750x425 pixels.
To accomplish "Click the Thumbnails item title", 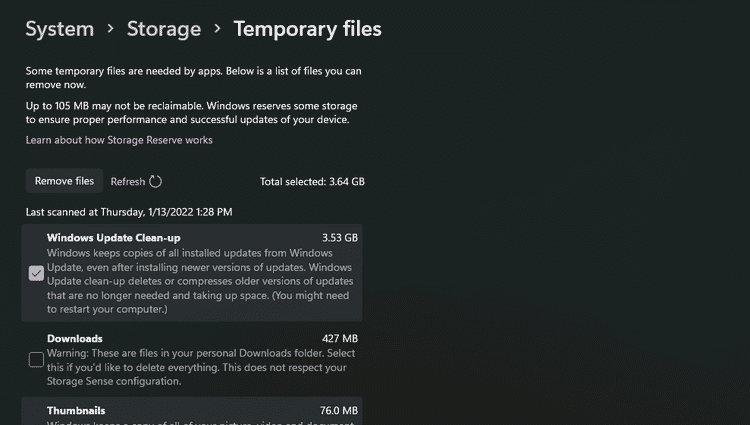I will tap(76, 410).
